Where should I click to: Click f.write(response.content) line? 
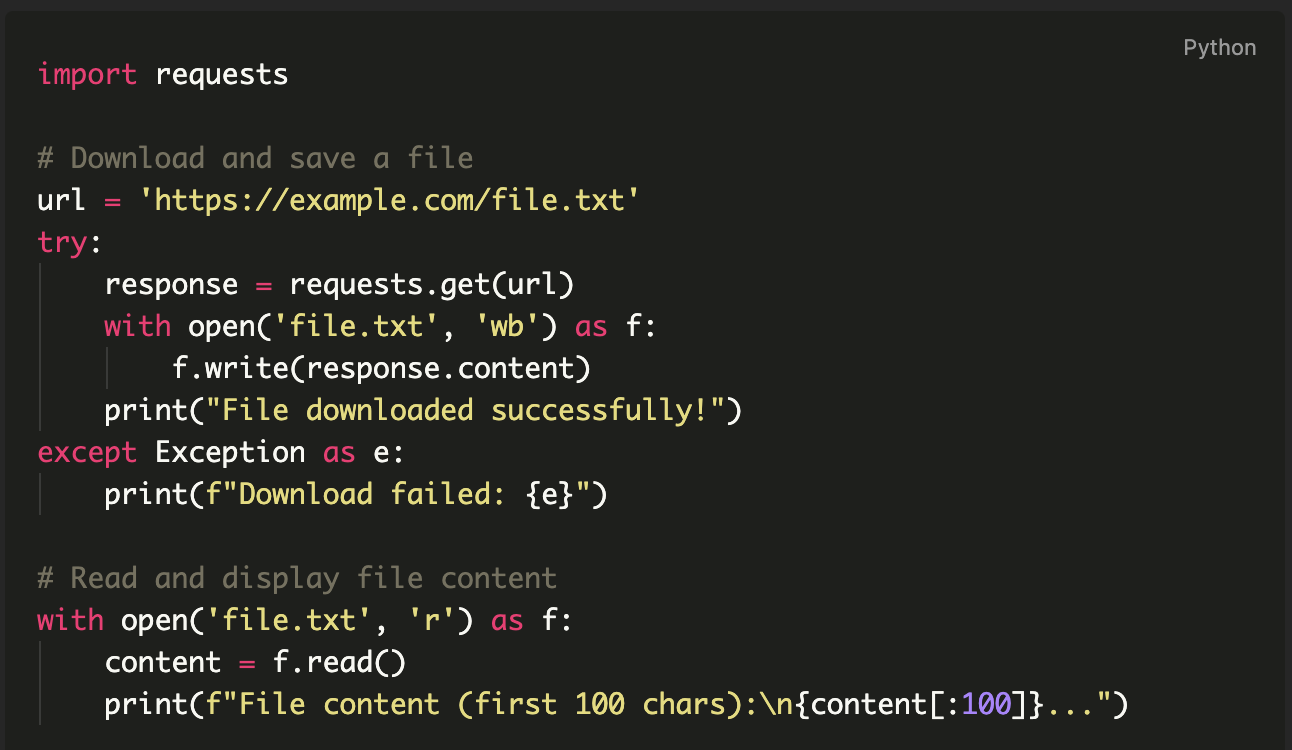[381, 368]
